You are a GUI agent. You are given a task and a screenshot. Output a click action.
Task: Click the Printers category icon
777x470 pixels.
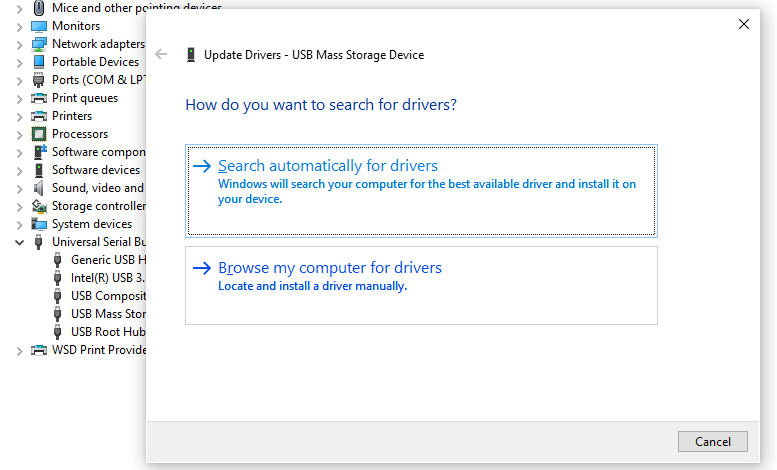39,116
